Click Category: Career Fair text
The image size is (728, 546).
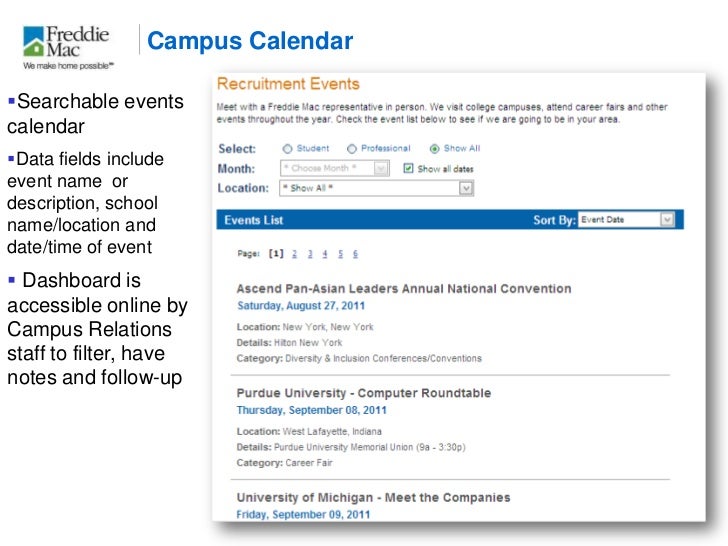(x=285, y=463)
